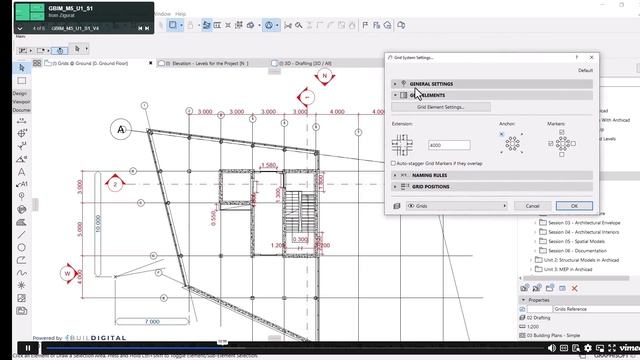Select the Line tool in the toolbox

point(22,235)
